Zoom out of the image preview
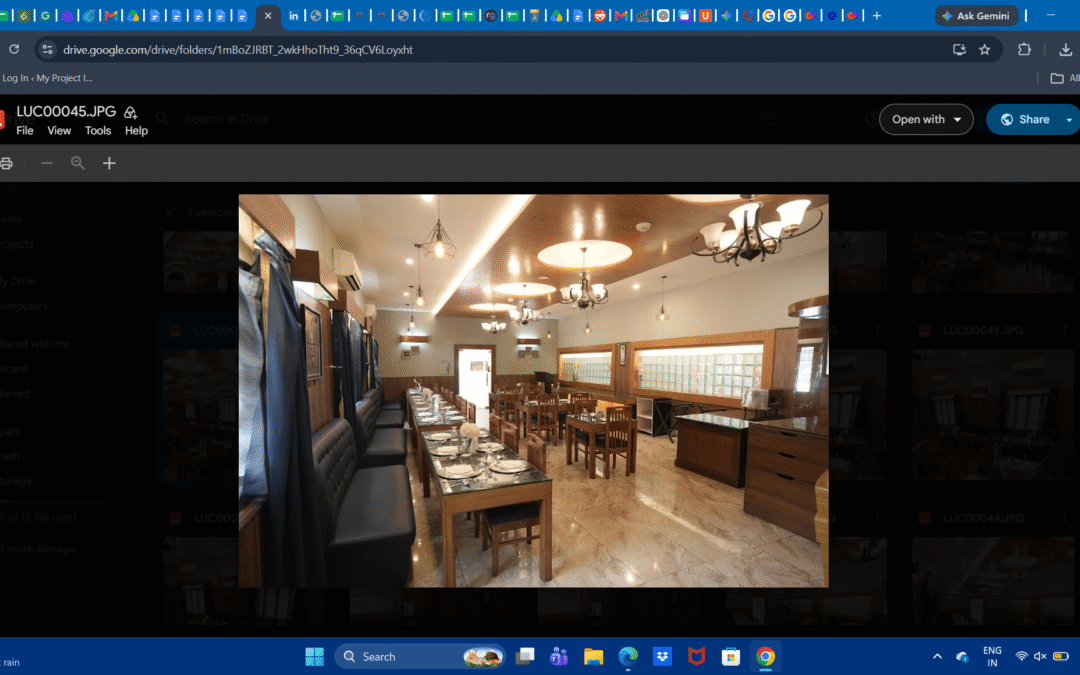This screenshot has height=675, width=1080. click(x=47, y=163)
